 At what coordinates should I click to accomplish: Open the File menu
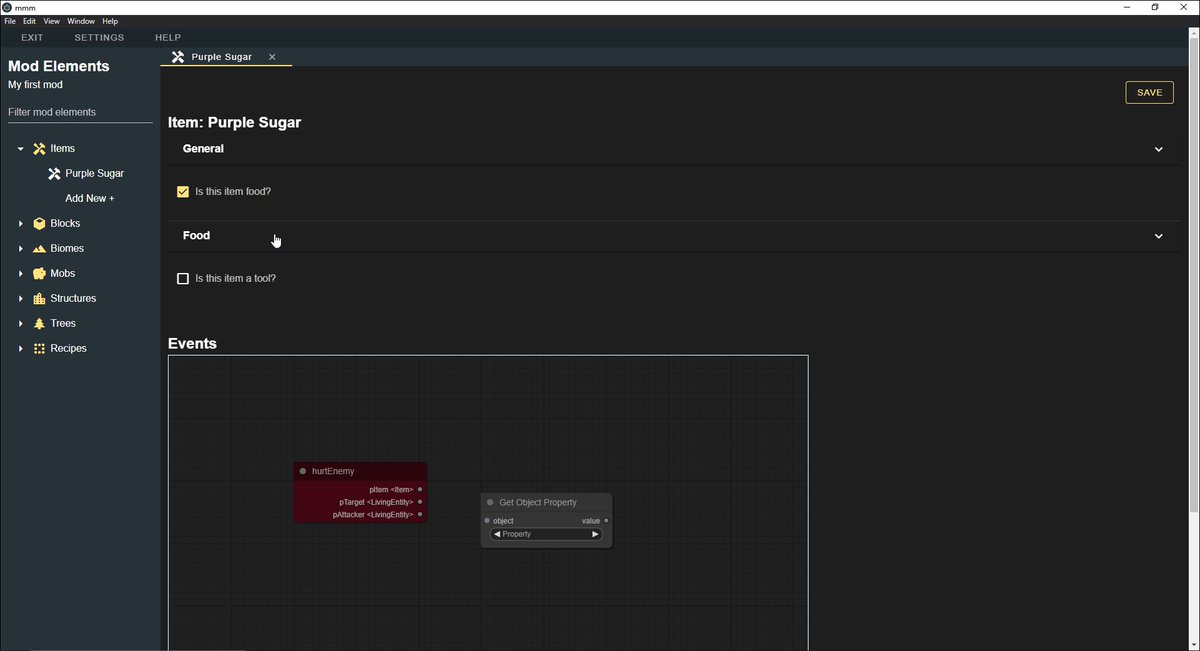[10, 21]
